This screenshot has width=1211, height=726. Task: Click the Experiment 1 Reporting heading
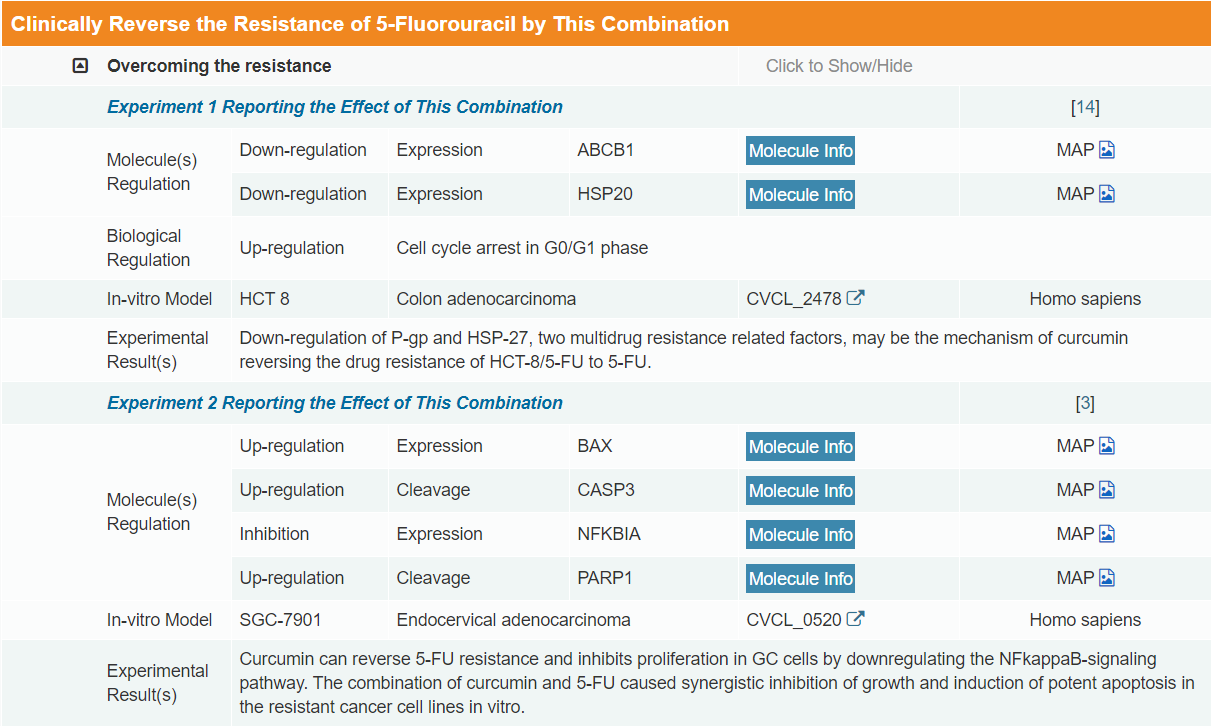[x=335, y=107]
